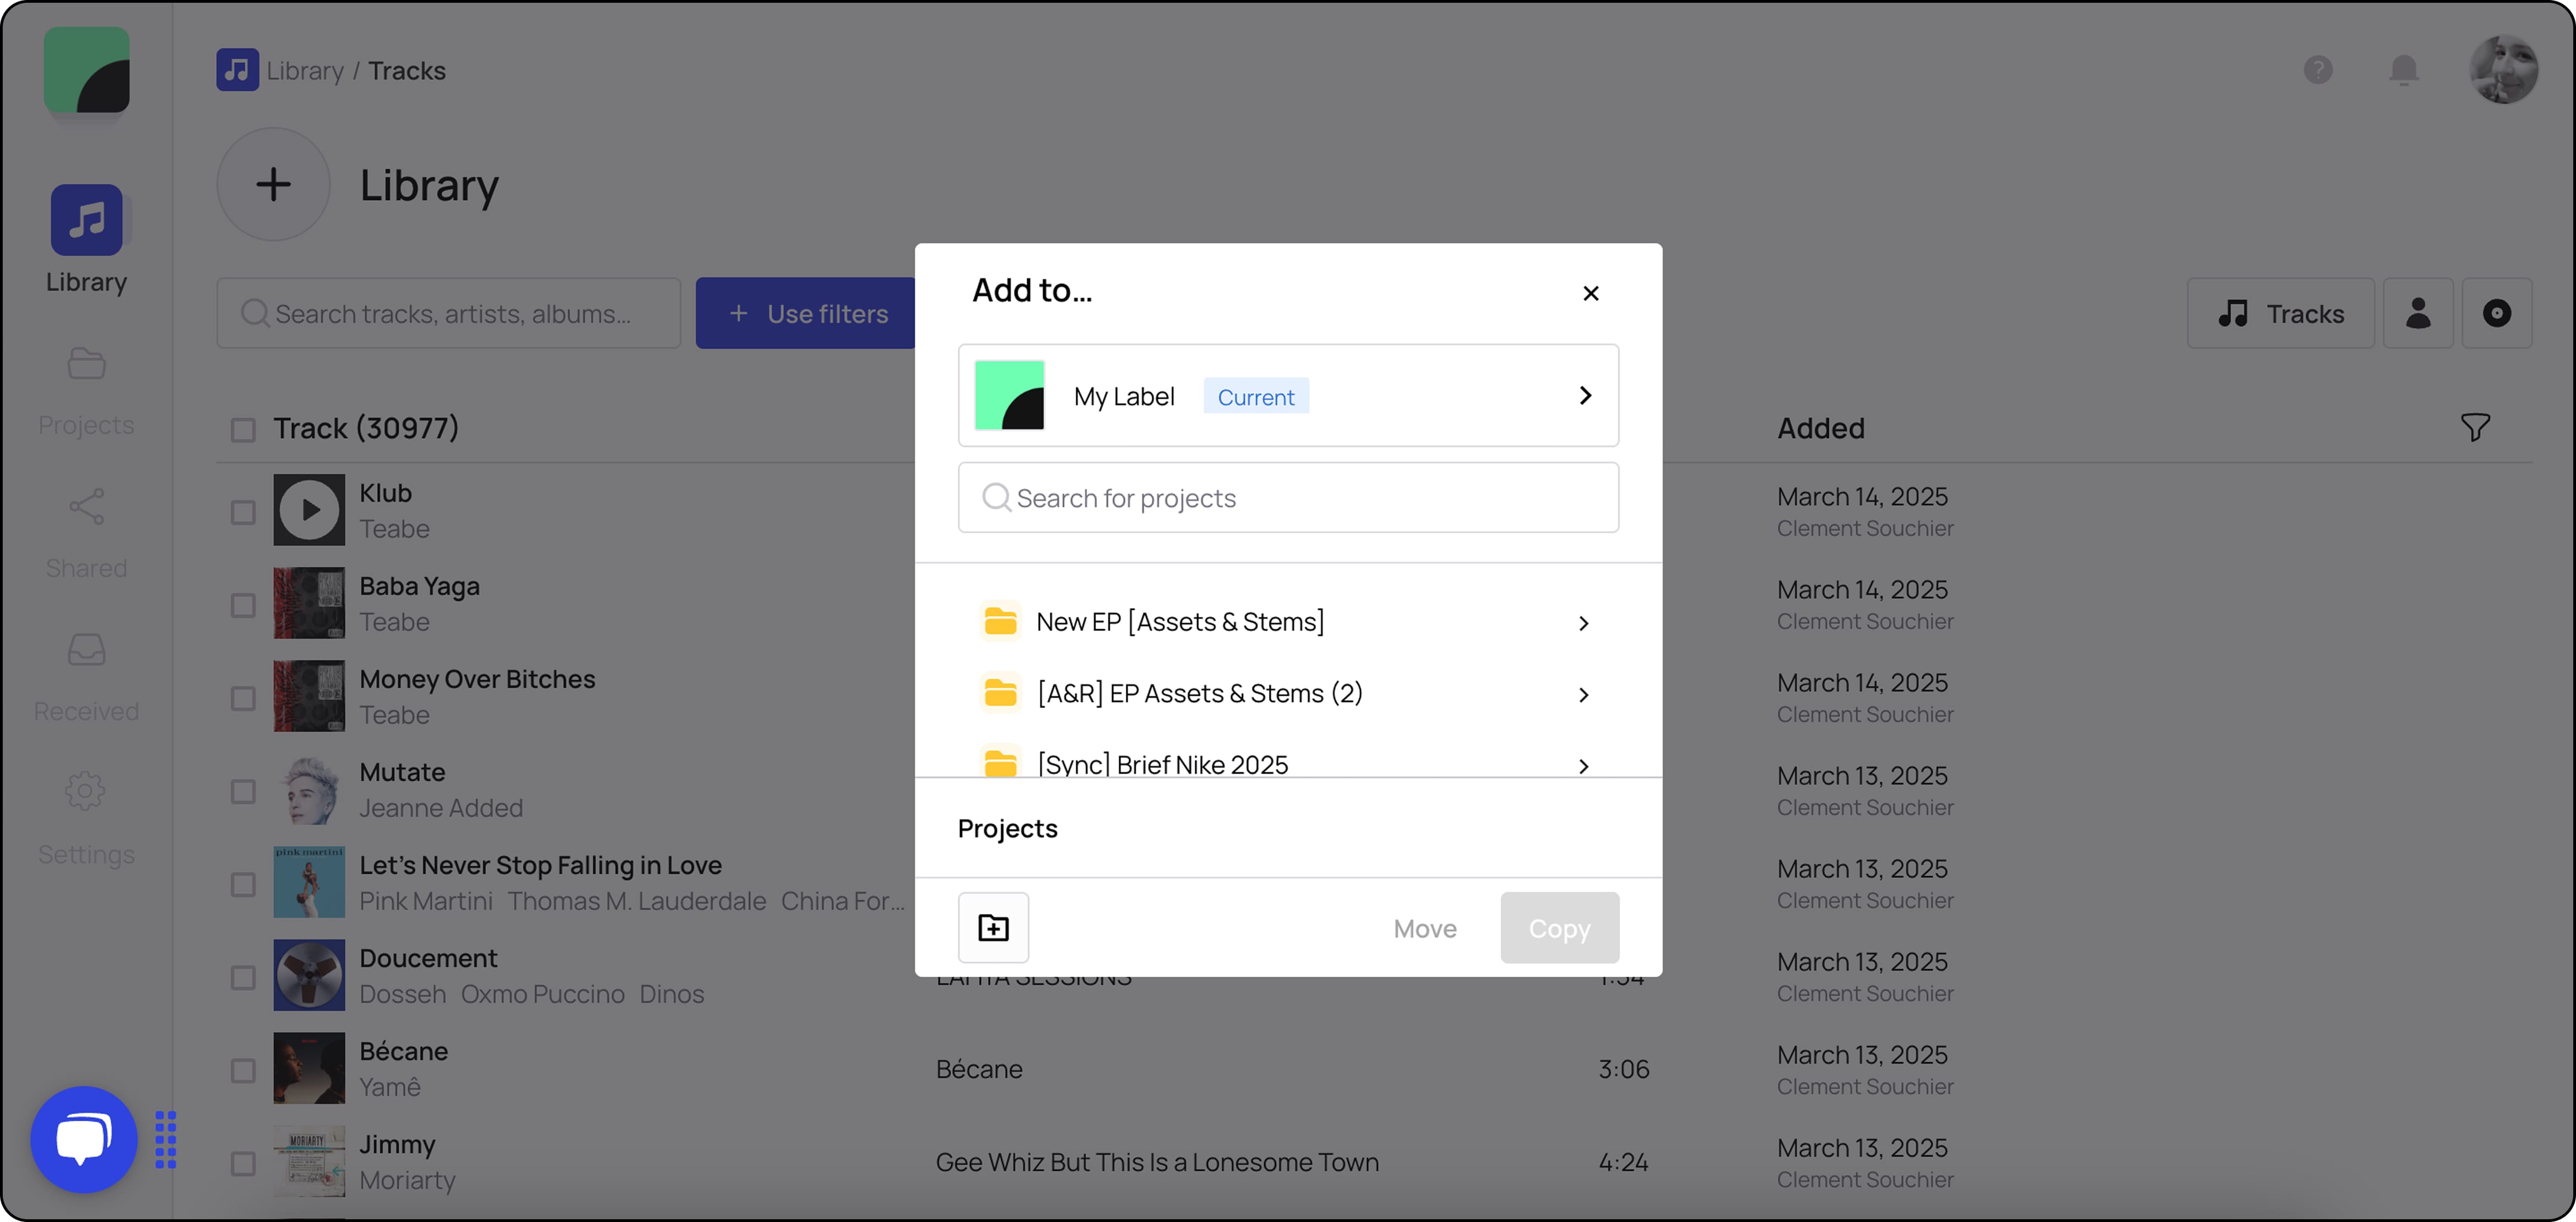This screenshot has width=2576, height=1222.
Task: Play the Klub track
Action: [x=309, y=510]
